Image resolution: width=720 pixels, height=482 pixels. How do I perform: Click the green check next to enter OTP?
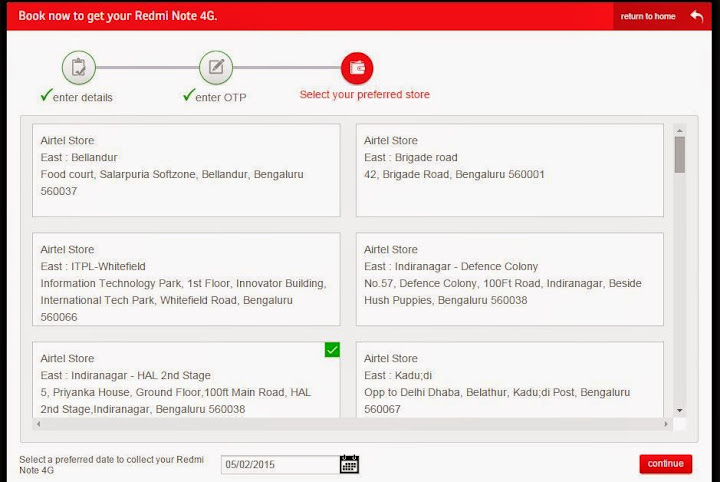(x=189, y=95)
